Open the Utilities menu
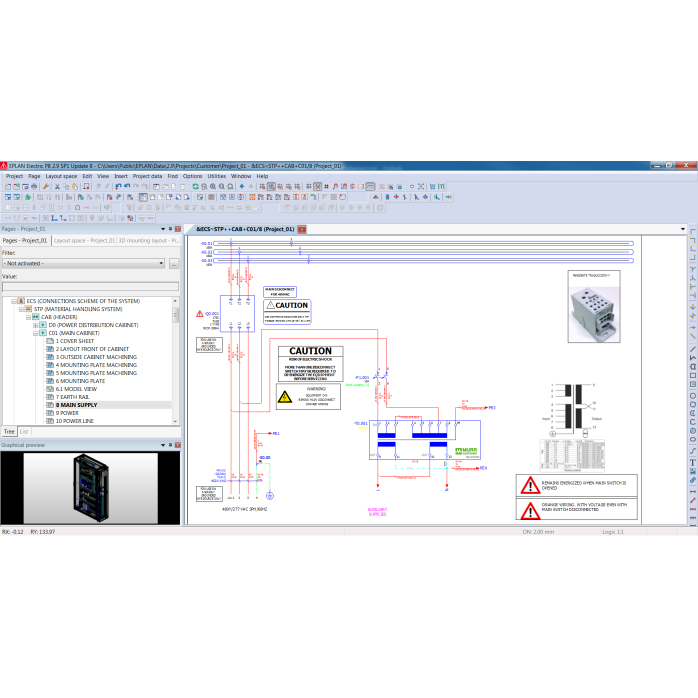The height and width of the screenshot is (698, 698). pos(217,176)
